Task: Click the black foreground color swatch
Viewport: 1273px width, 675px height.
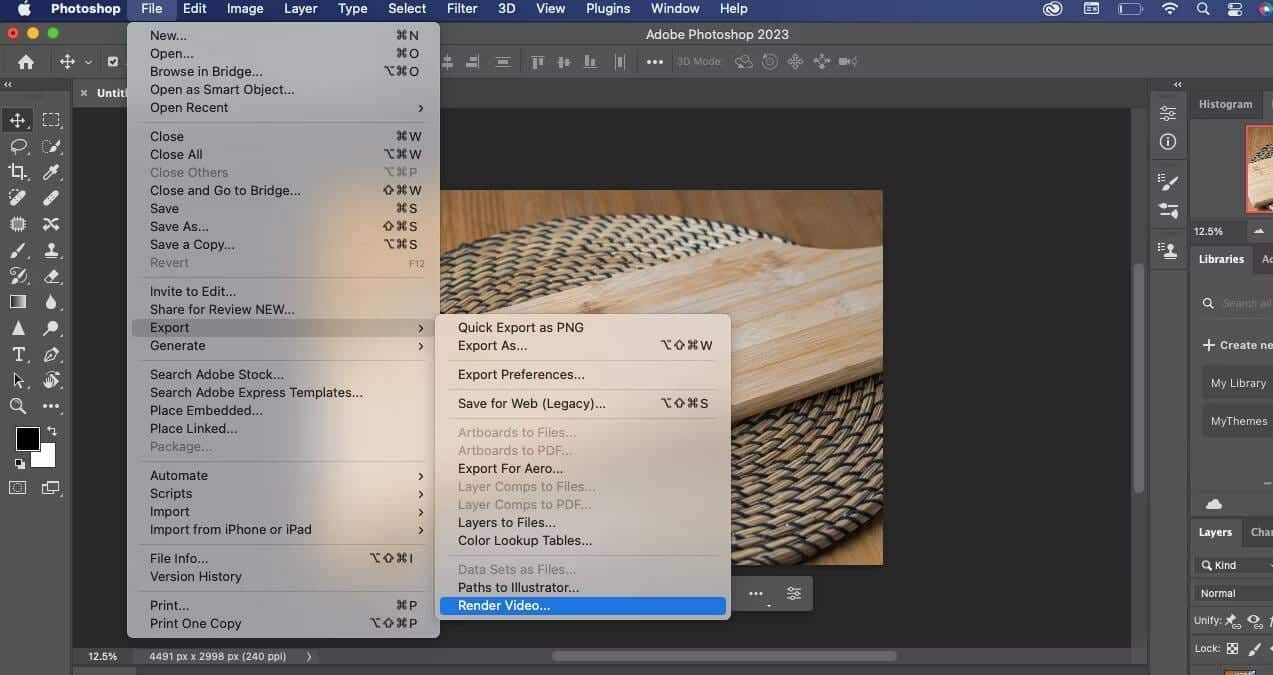Action: click(x=27, y=438)
